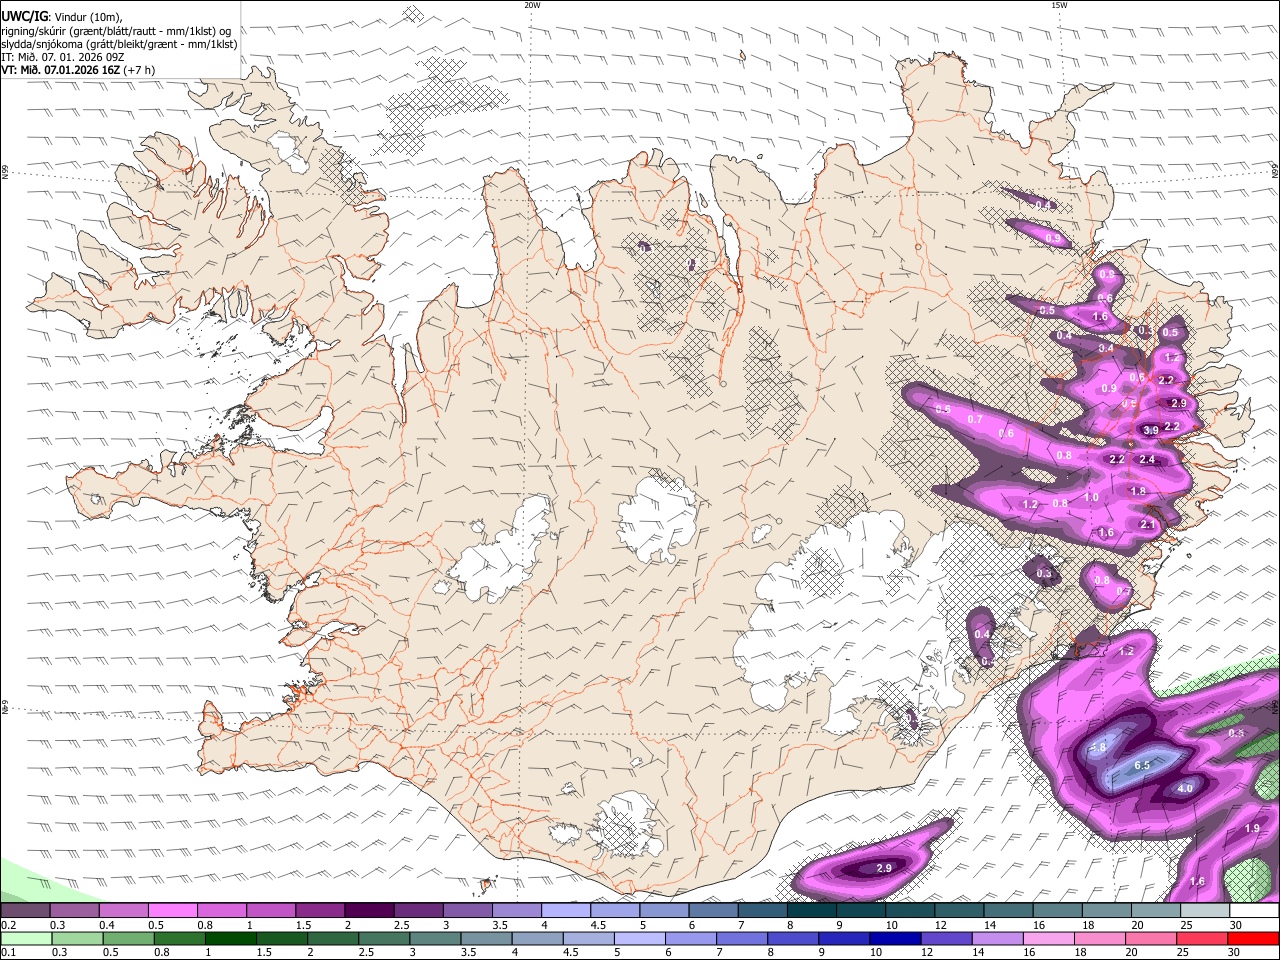Click the dark teal 8 swatch in top legend row
This screenshot has height=960, width=1280.
coord(812,911)
